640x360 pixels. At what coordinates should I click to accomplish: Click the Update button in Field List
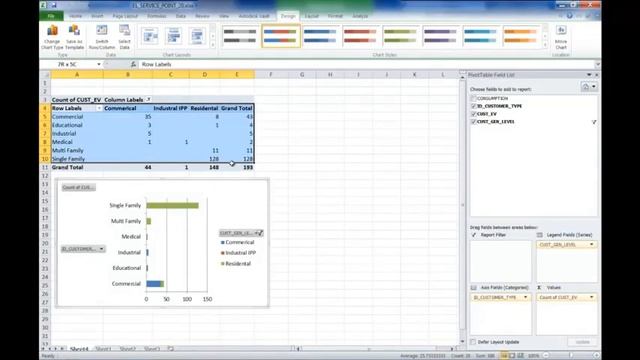pyautogui.click(x=582, y=342)
